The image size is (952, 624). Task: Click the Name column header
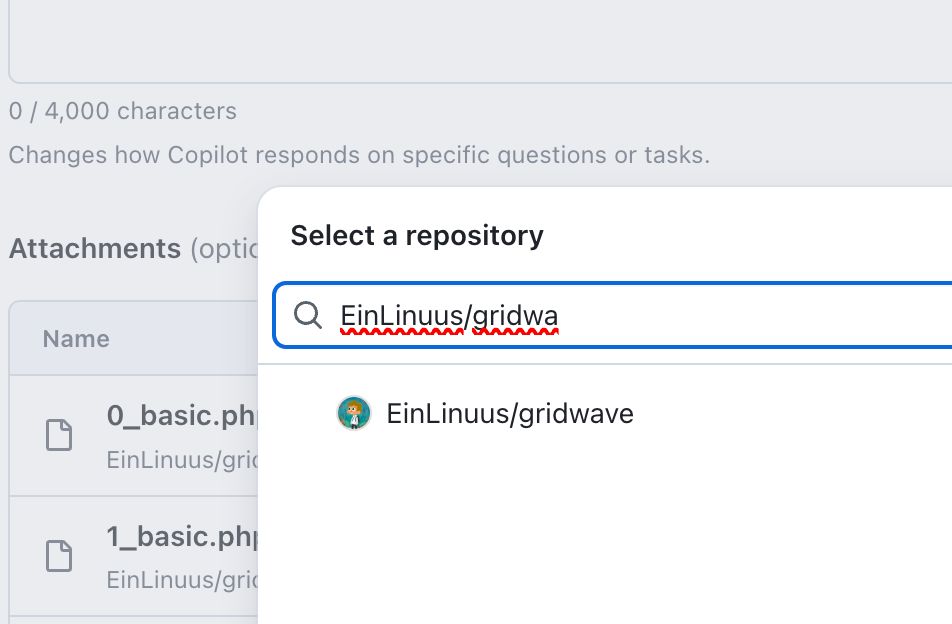click(76, 339)
